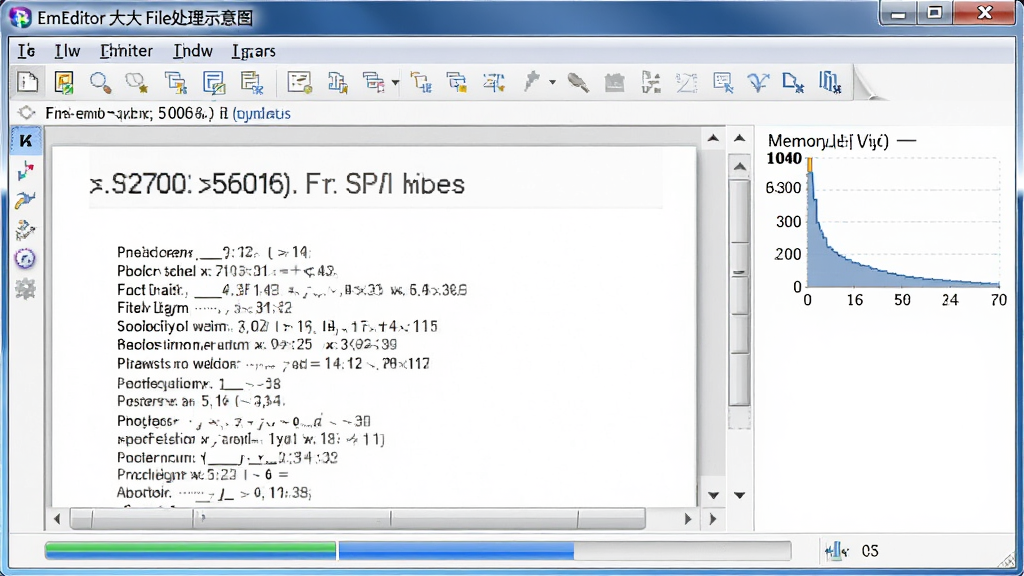Click the blue link in the file info bar
The image size is (1024, 576).
click(x=262, y=114)
